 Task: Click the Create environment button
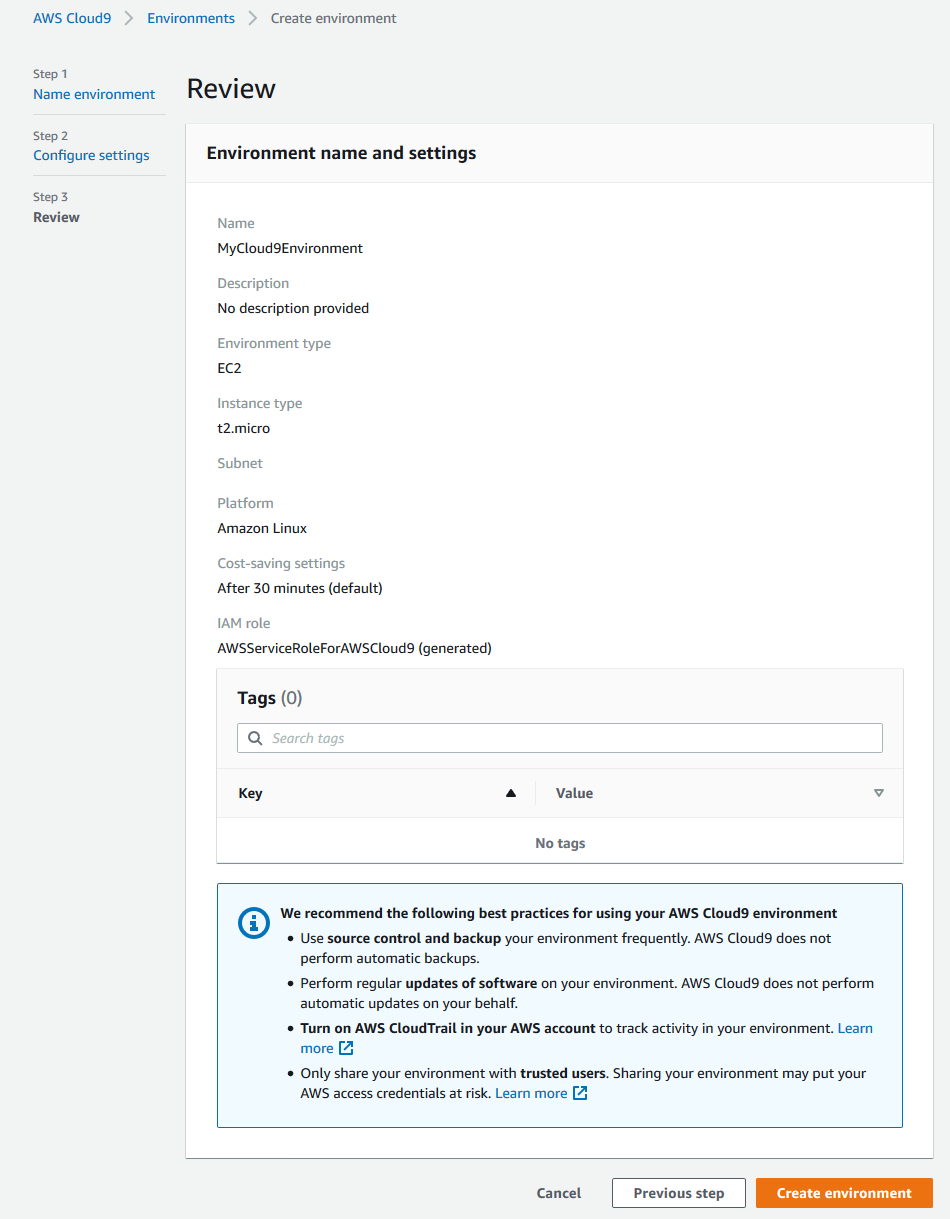coord(844,1193)
